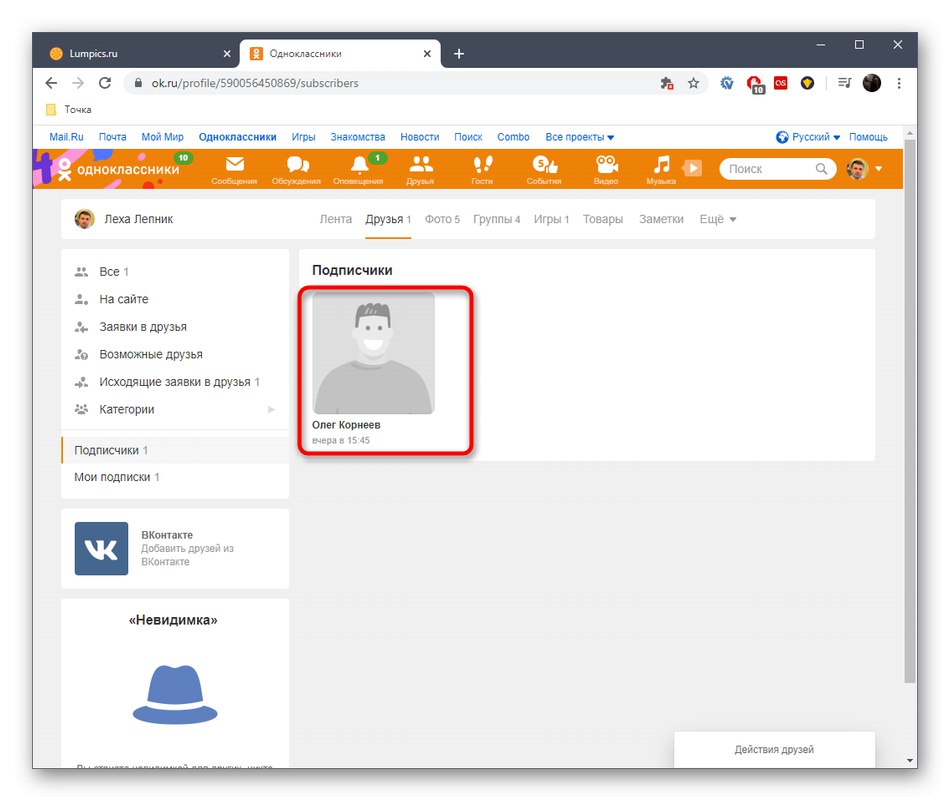The width and height of the screenshot is (950, 801).
Task: Expand the Все проекты dropdown
Action: [x=579, y=137]
